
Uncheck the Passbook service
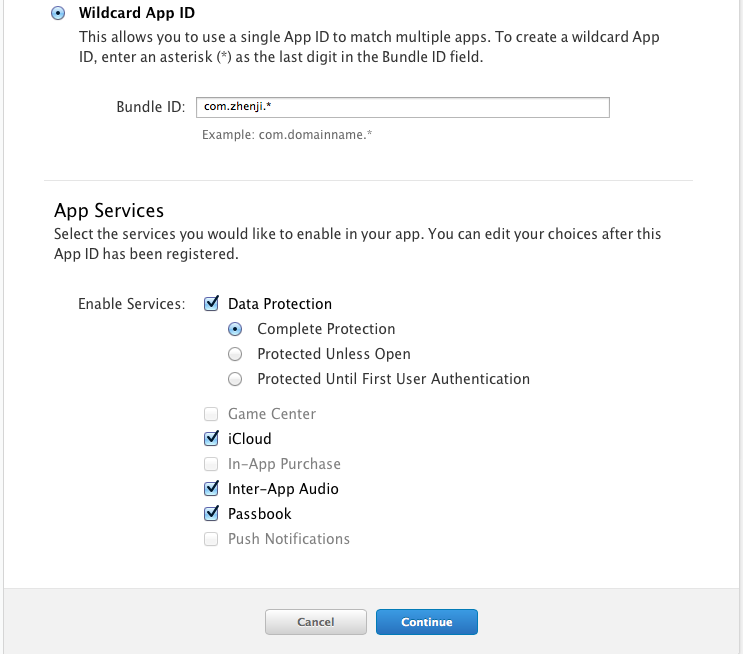click(x=211, y=513)
